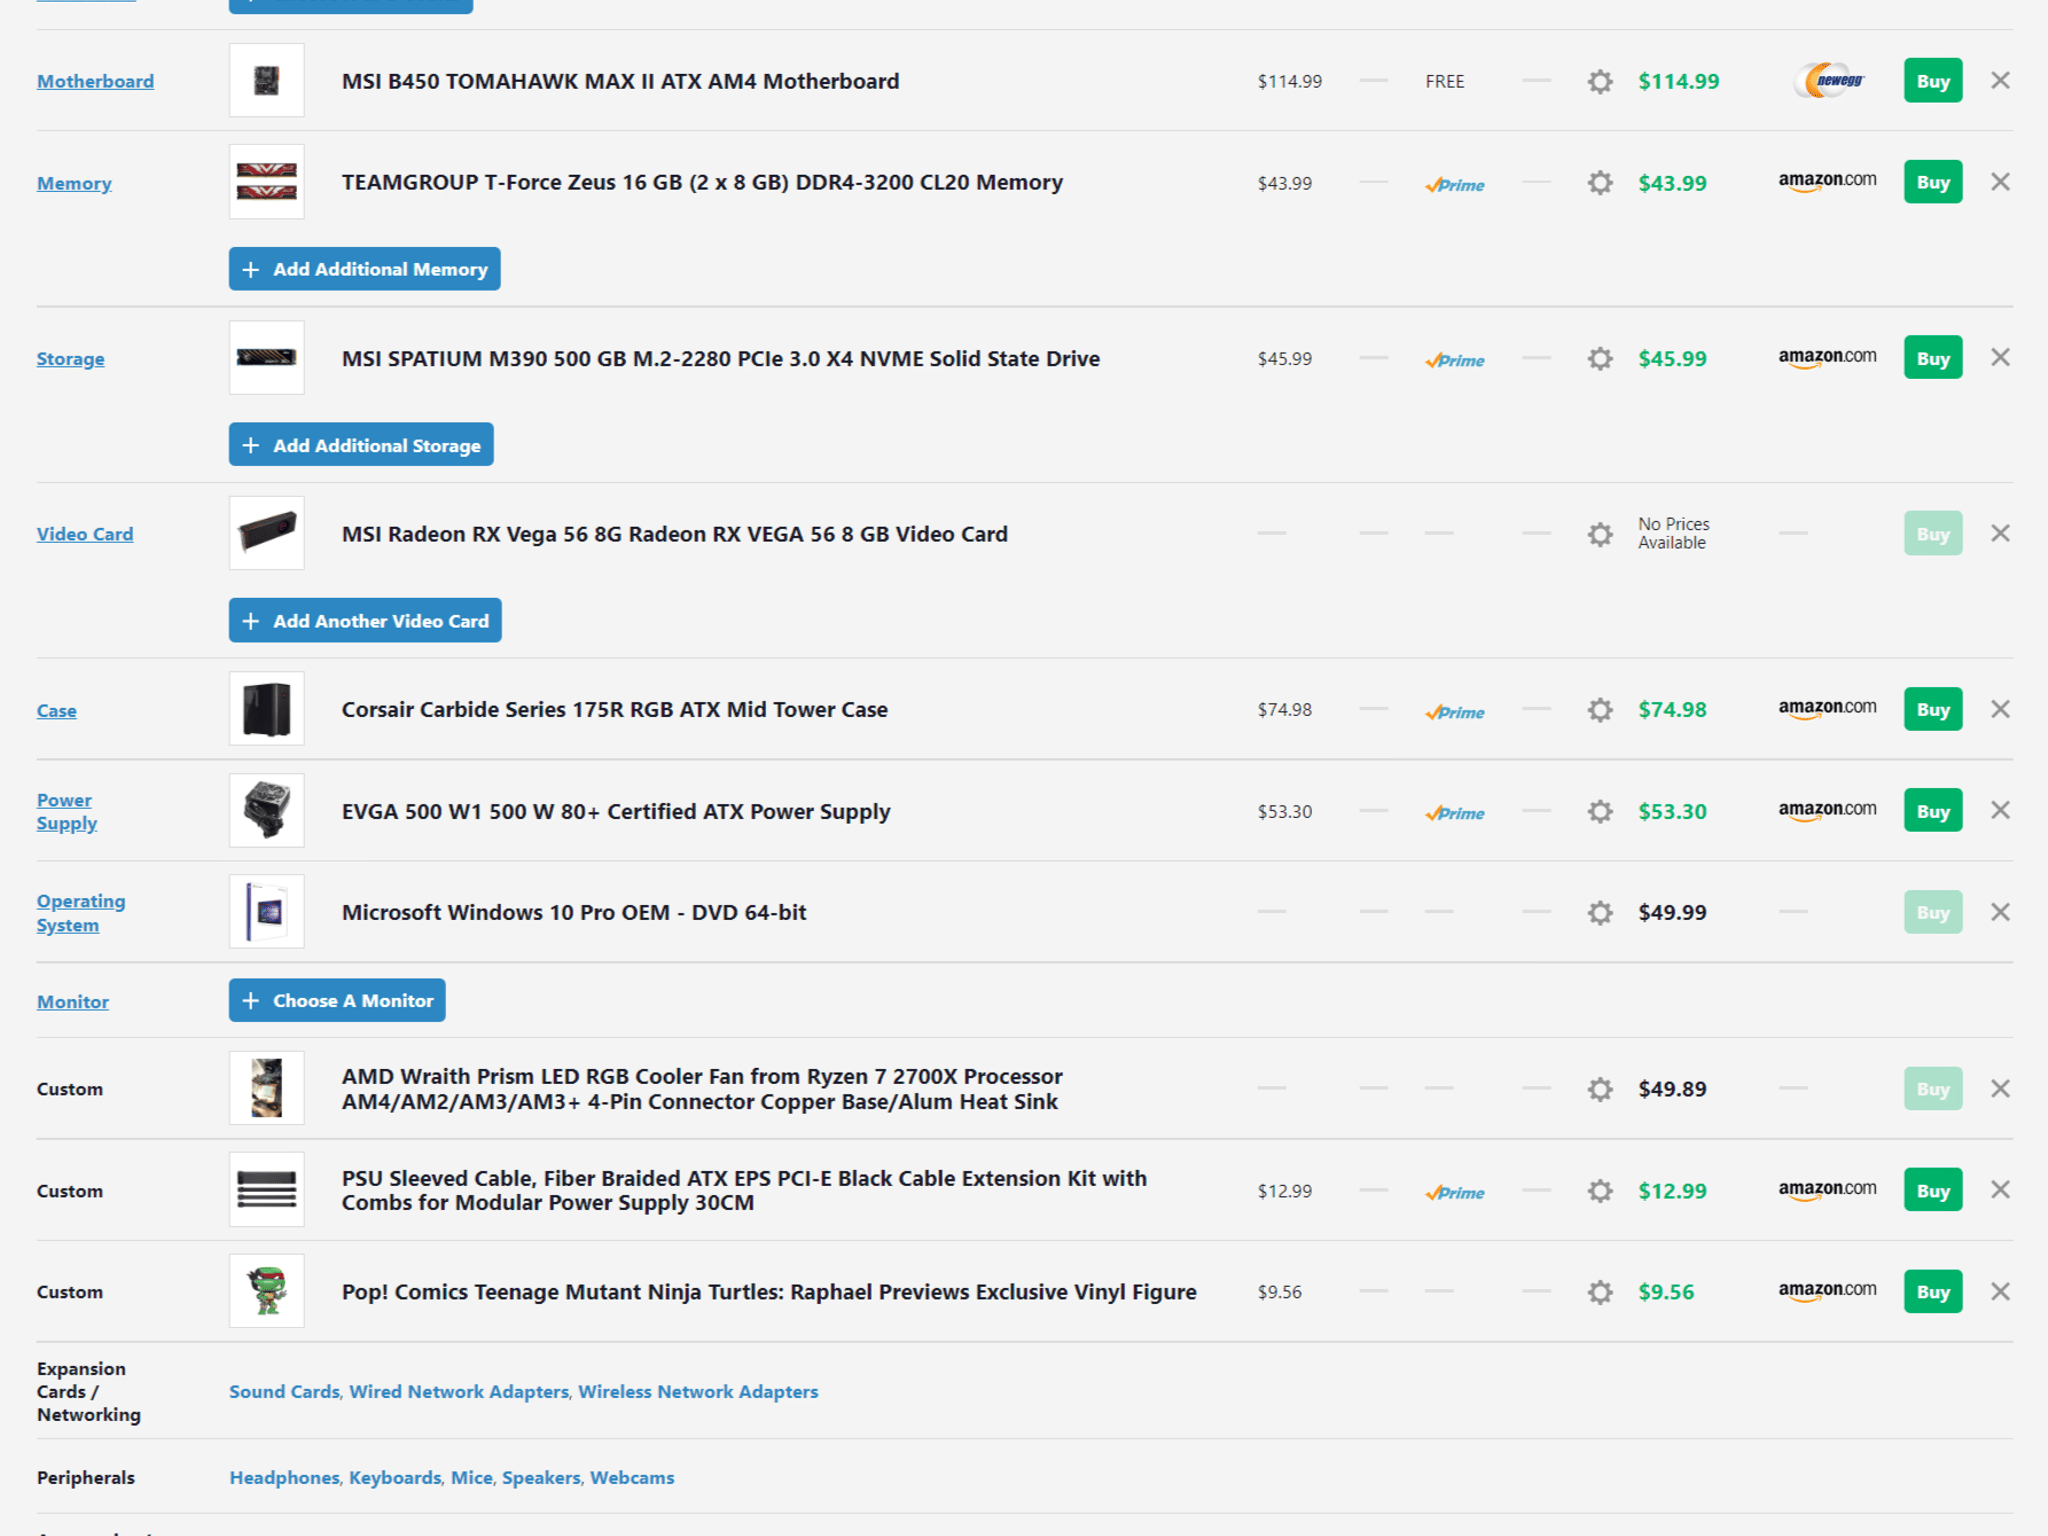Click Amazon logo on the memory row
The height and width of the screenshot is (1536, 2048).
pyautogui.click(x=1827, y=182)
